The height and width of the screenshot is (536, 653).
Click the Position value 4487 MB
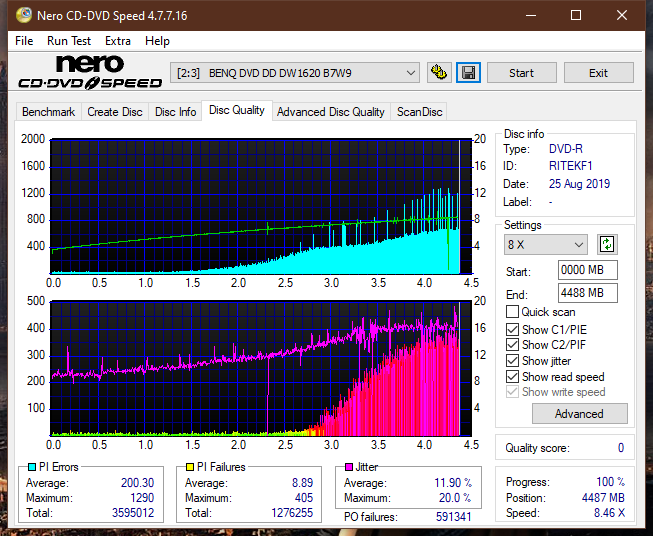pos(603,498)
